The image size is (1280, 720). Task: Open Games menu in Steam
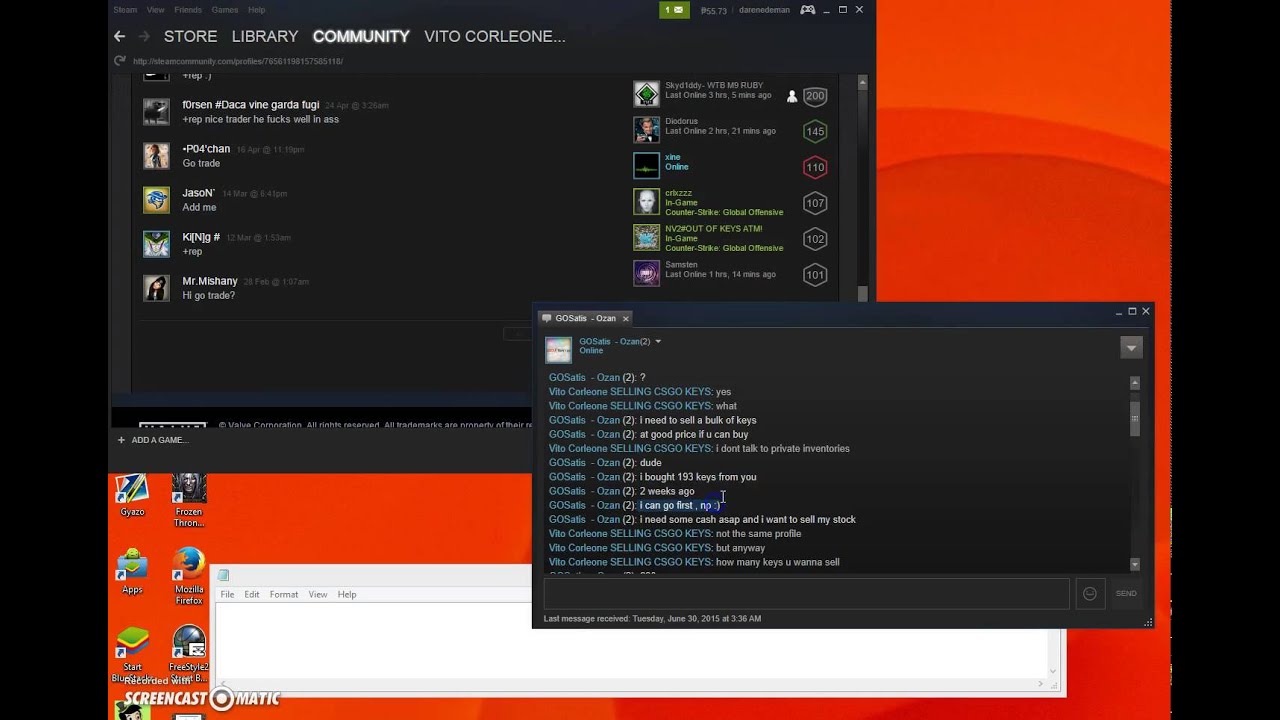click(225, 10)
